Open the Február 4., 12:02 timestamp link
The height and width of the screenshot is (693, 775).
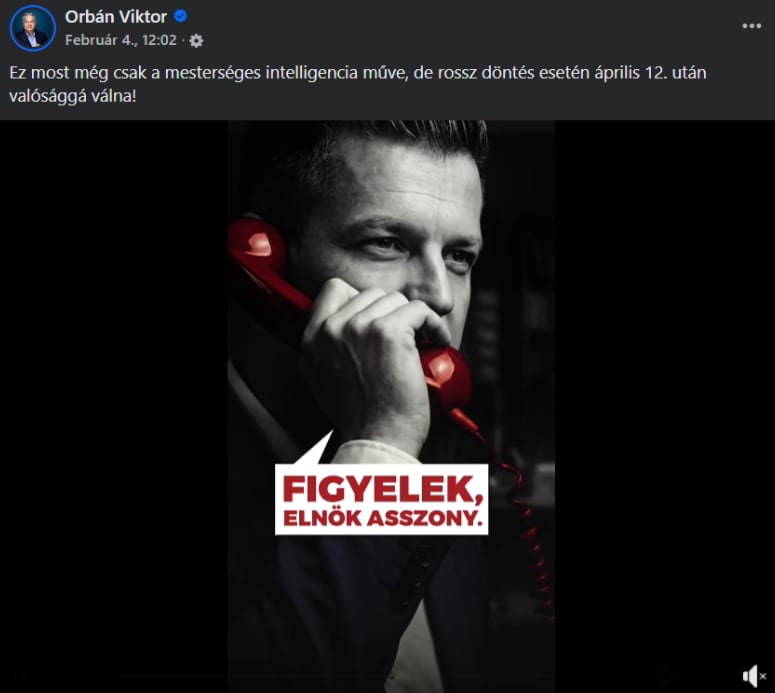[121, 40]
